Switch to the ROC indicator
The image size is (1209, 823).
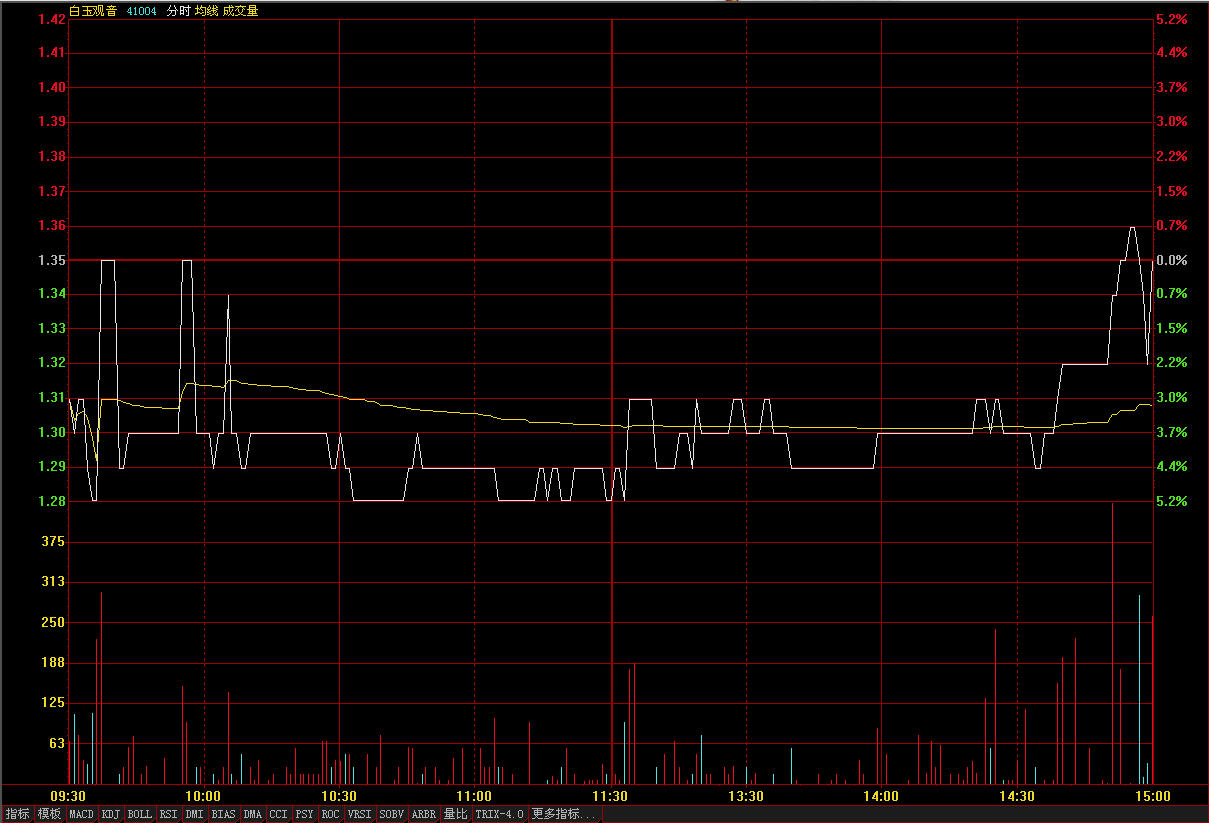pos(331,814)
